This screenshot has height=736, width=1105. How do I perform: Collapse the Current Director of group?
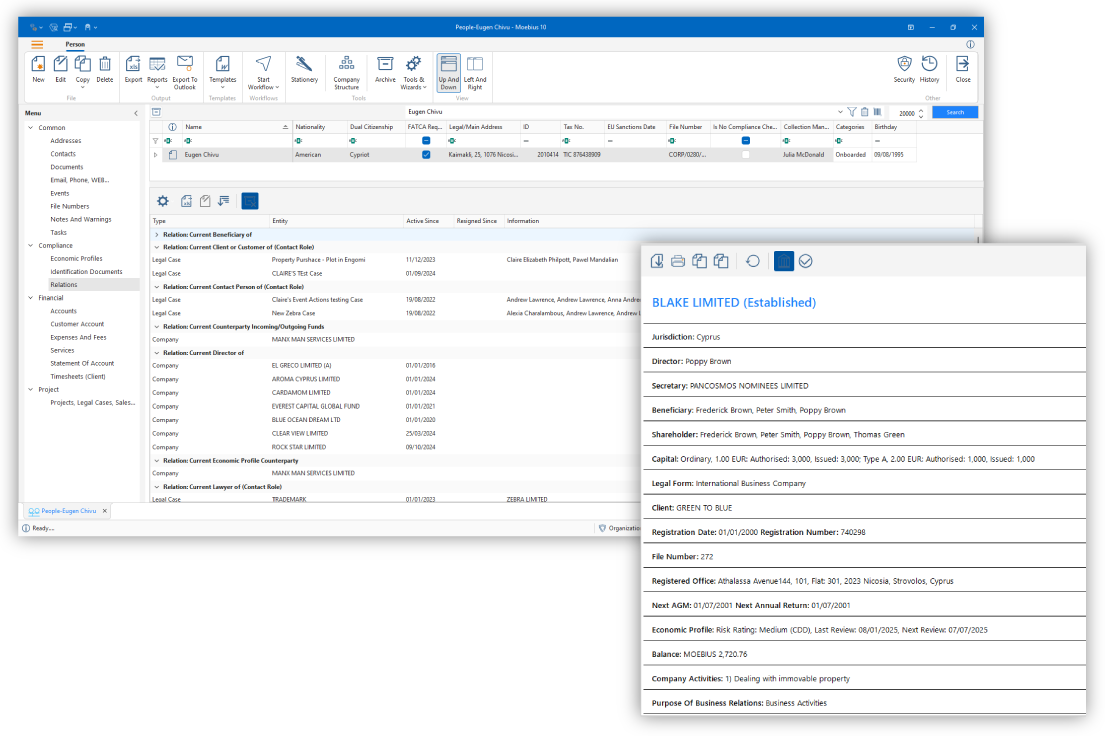tap(156, 352)
